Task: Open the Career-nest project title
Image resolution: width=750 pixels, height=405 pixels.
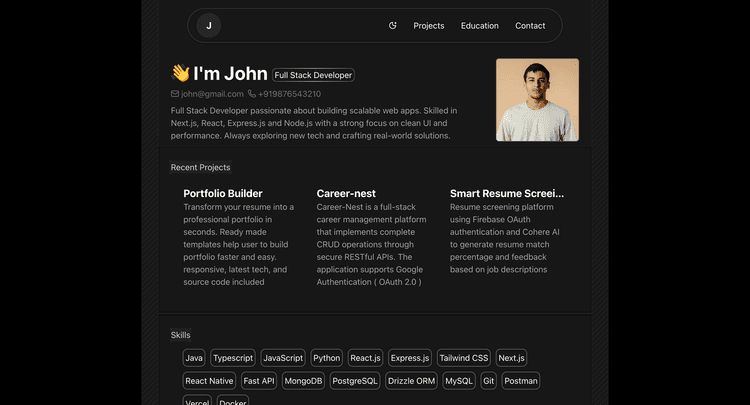Action: click(346, 193)
